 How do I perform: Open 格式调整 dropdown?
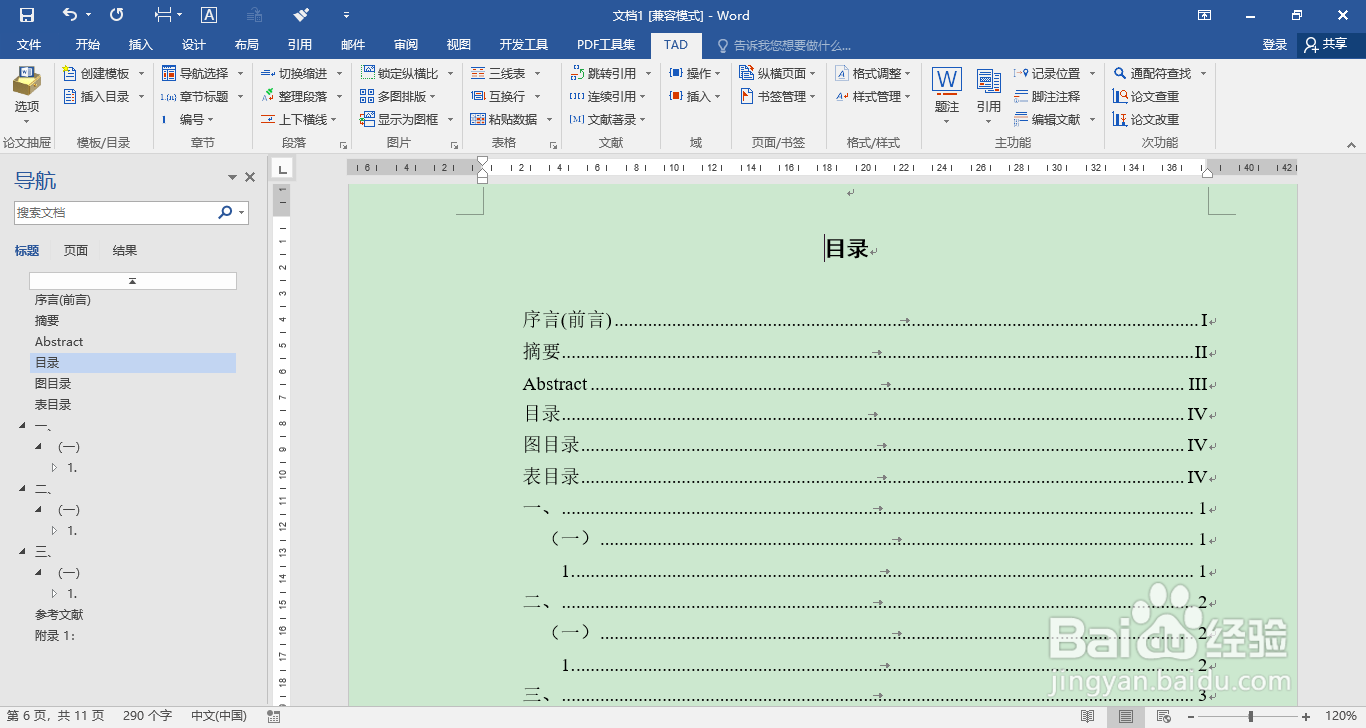pyautogui.click(x=908, y=74)
